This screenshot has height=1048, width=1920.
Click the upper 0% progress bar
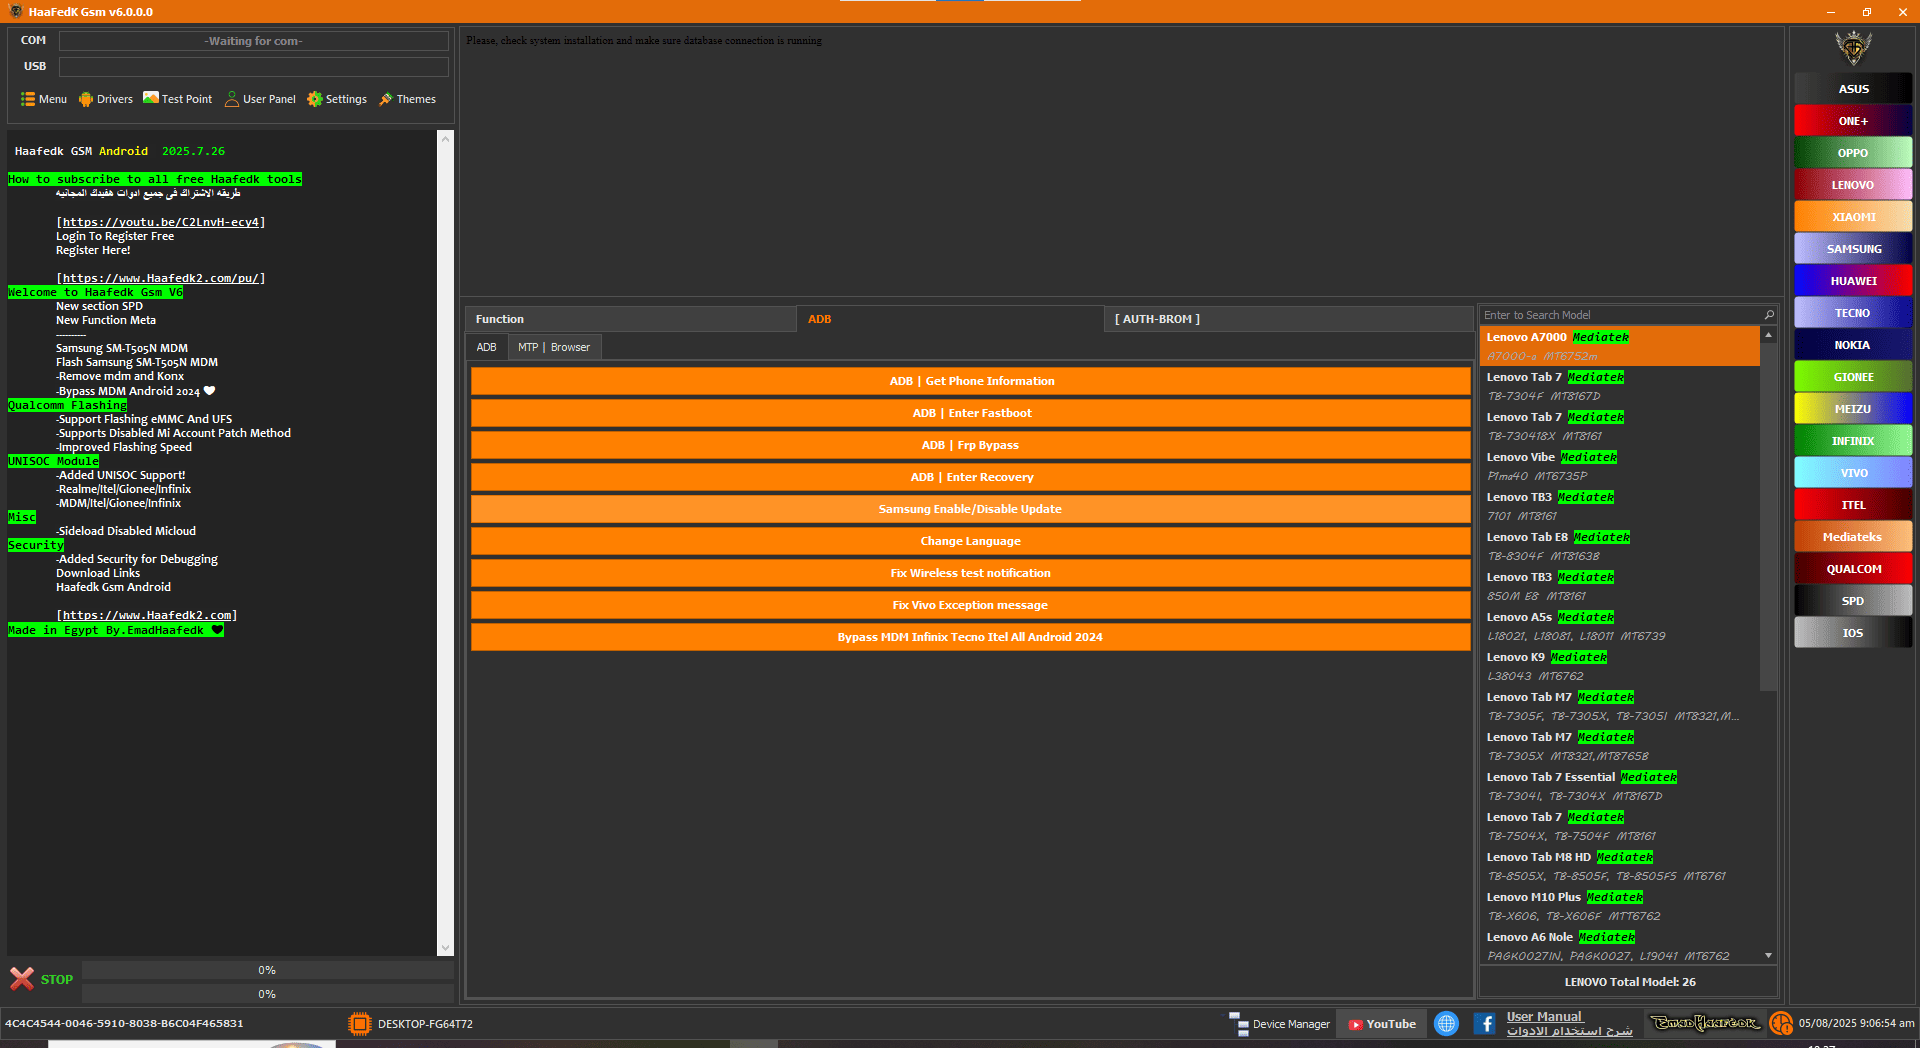[267, 970]
